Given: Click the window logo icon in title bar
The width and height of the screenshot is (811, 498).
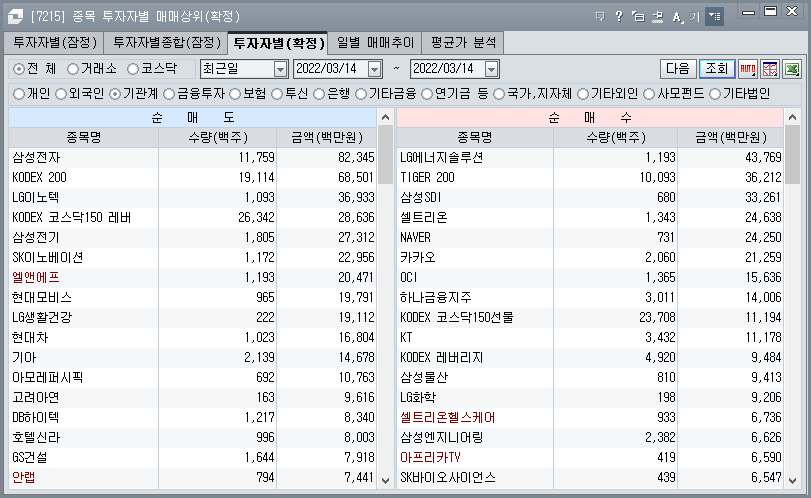Looking at the screenshot, I should pos(15,17).
